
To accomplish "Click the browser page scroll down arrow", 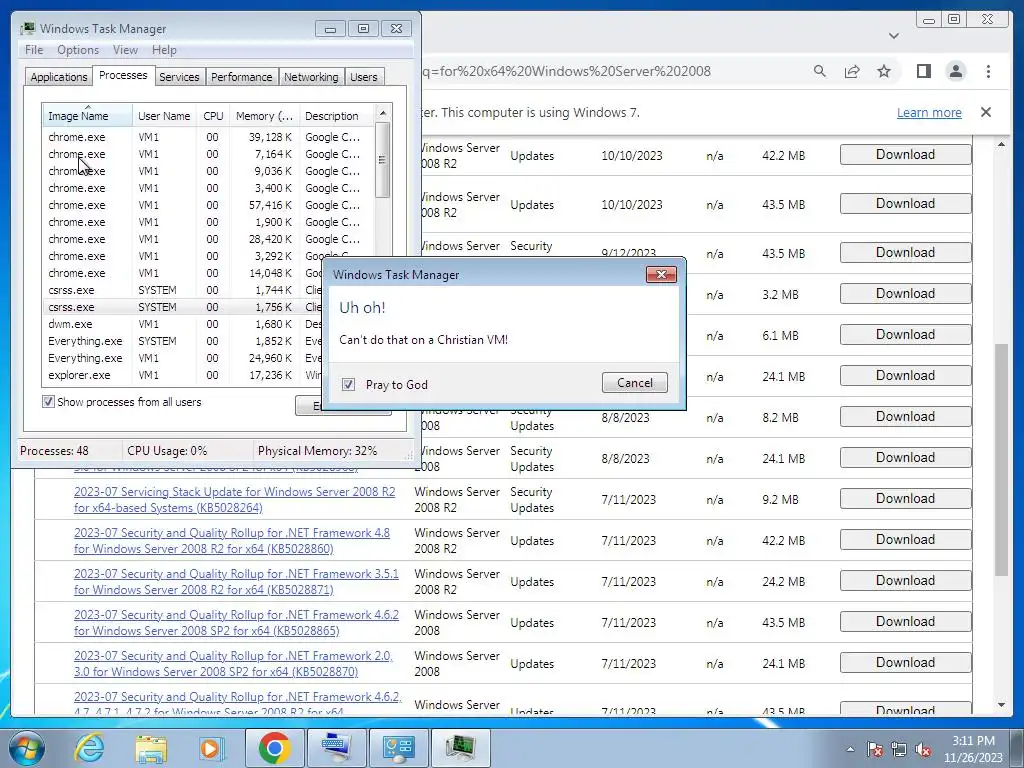I will coord(1001,705).
